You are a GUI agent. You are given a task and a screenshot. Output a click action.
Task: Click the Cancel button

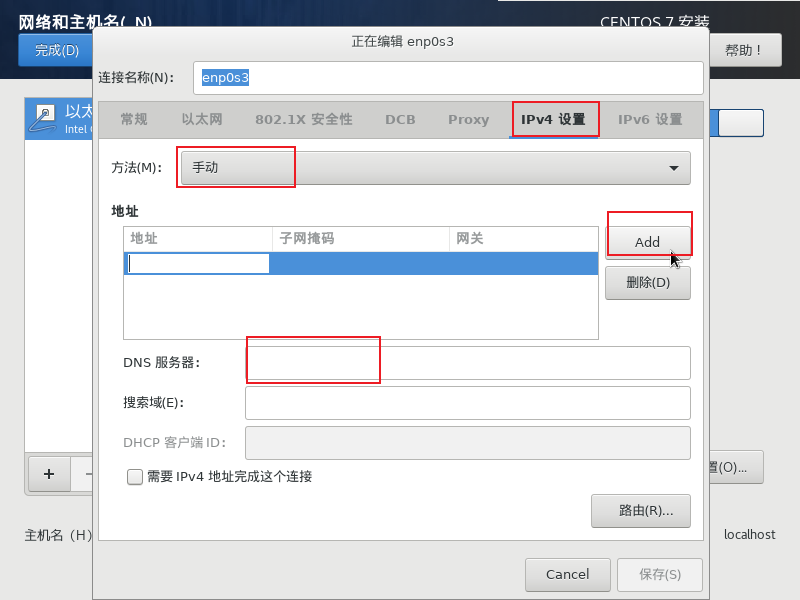pyautogui.click(x=567, y=574)
